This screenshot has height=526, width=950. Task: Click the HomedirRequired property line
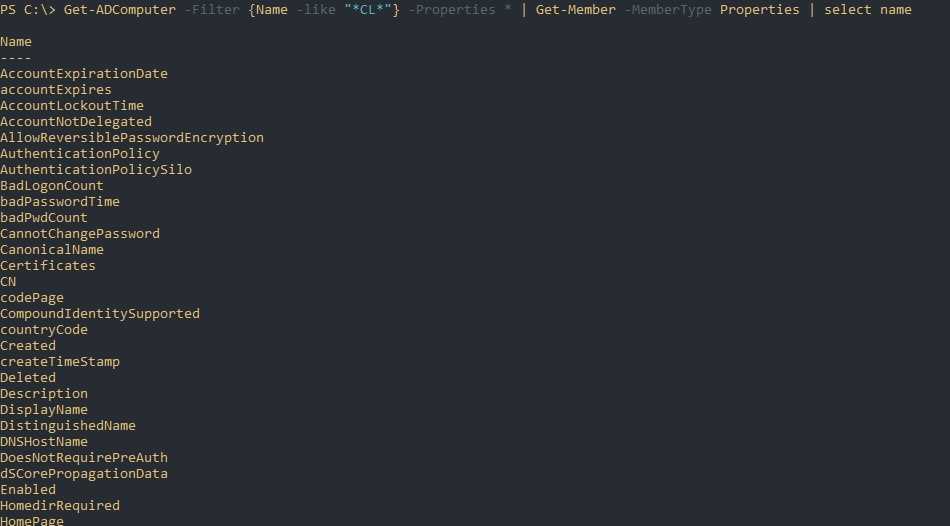pos(60,506)
